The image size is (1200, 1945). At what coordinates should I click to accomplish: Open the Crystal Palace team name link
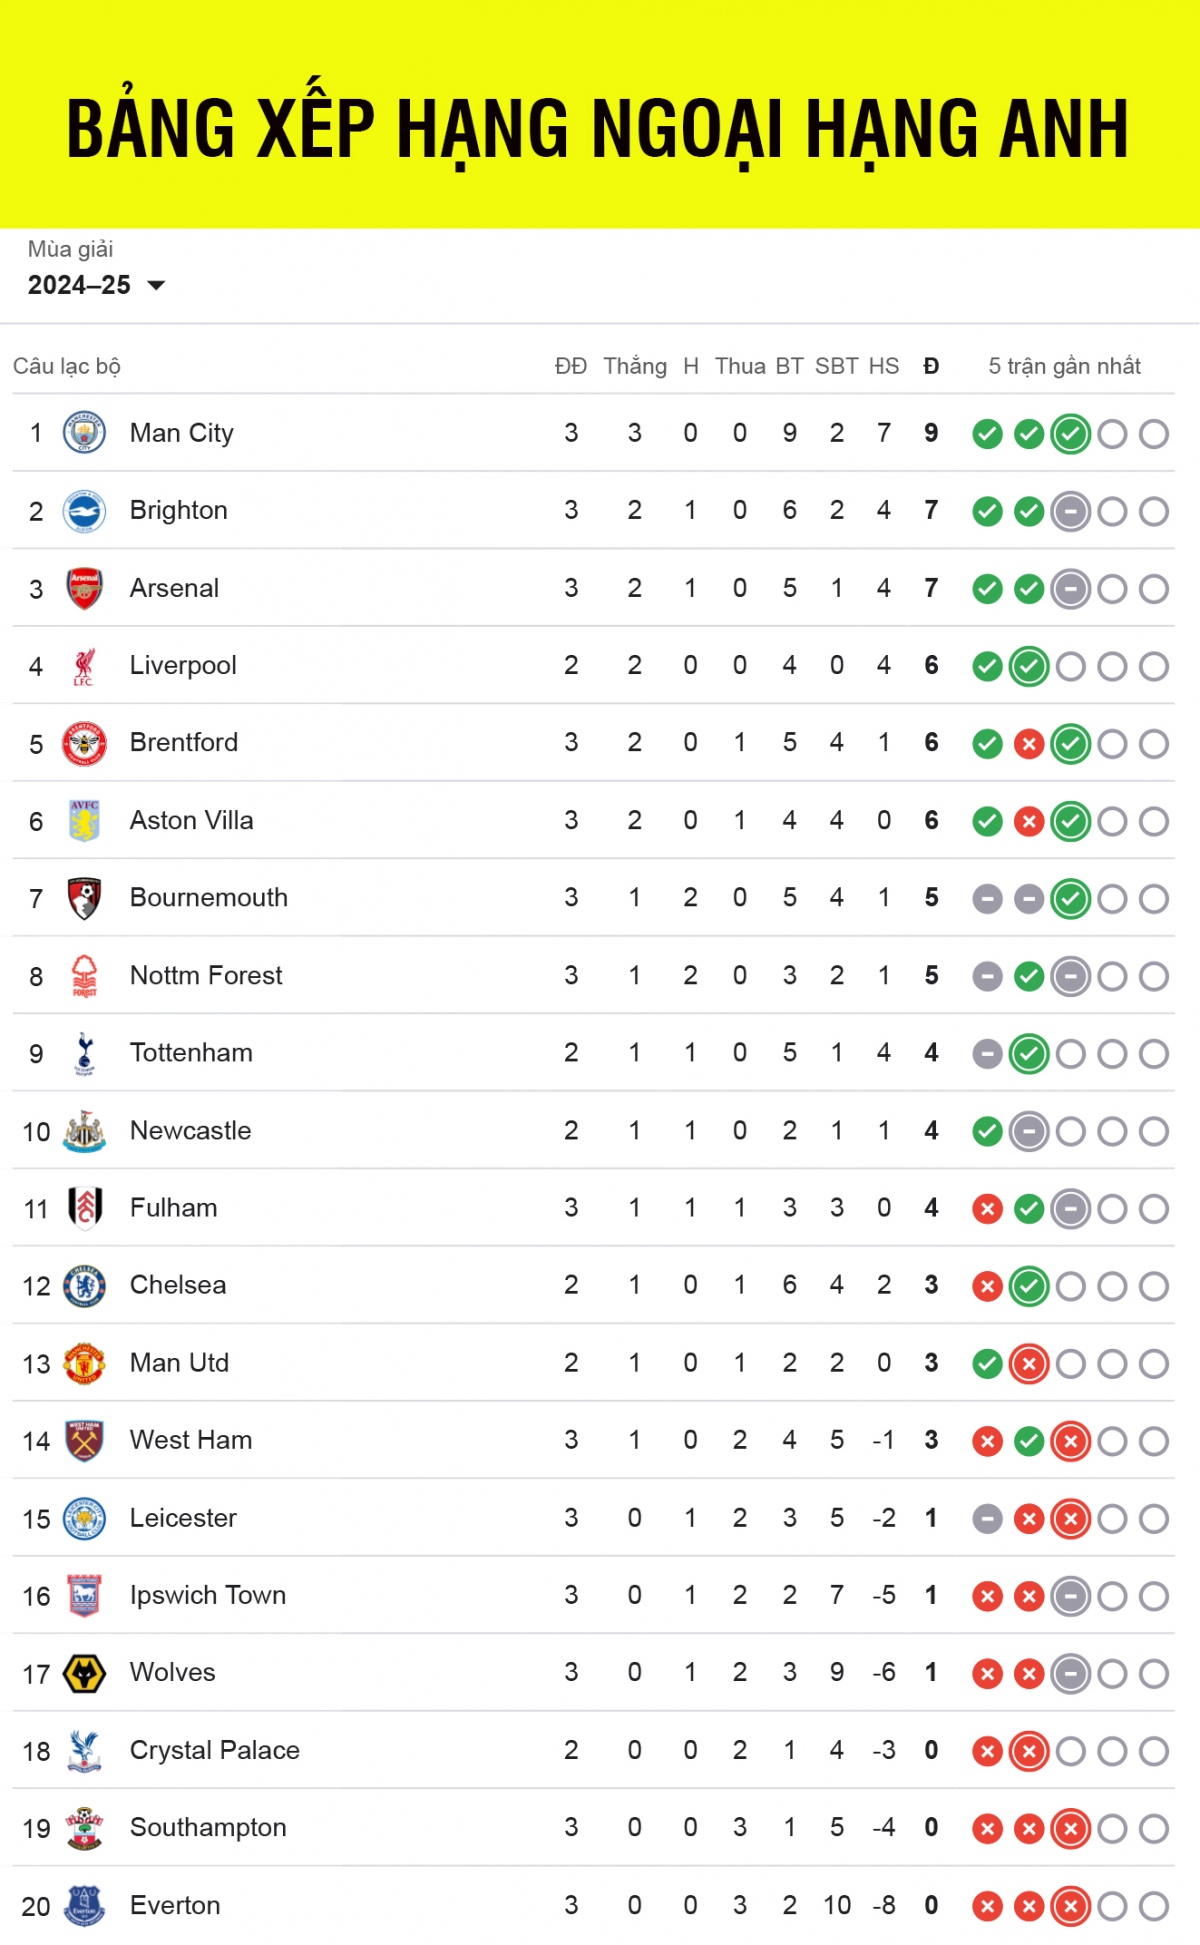[215, 1751]
